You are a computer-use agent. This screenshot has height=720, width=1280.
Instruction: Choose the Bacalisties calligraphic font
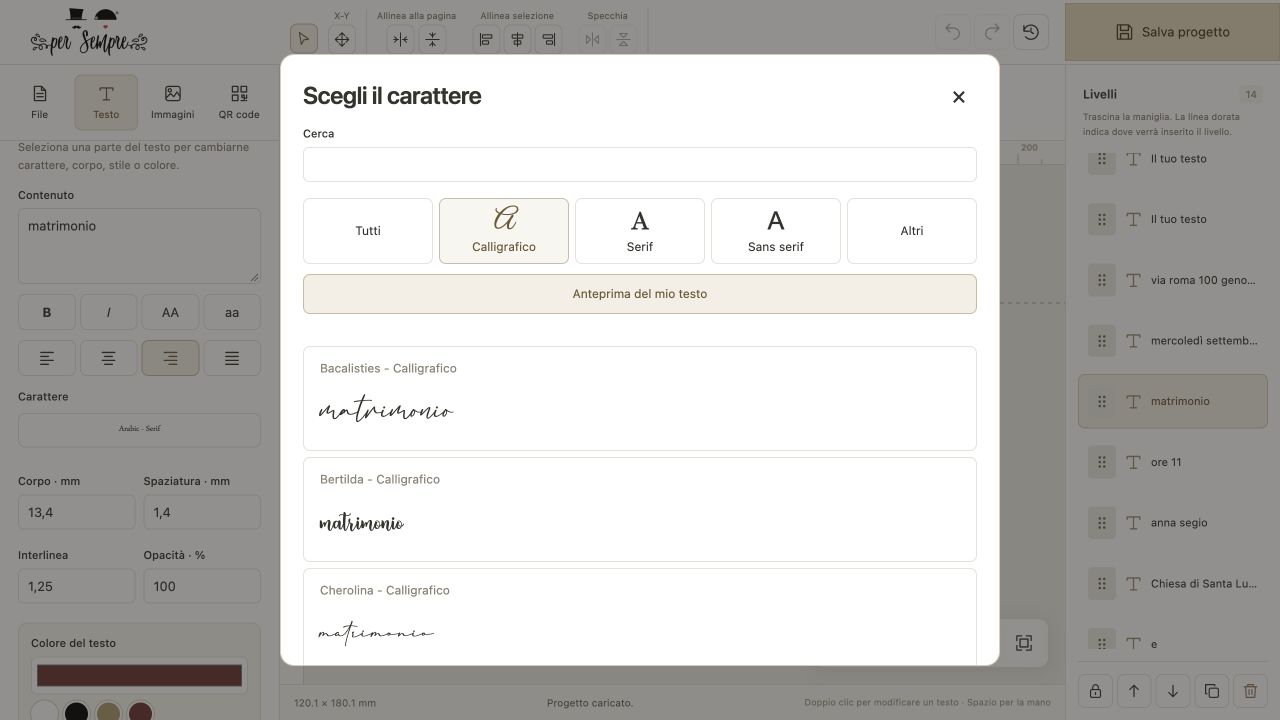pyautogui.click(x=640, y=398)
